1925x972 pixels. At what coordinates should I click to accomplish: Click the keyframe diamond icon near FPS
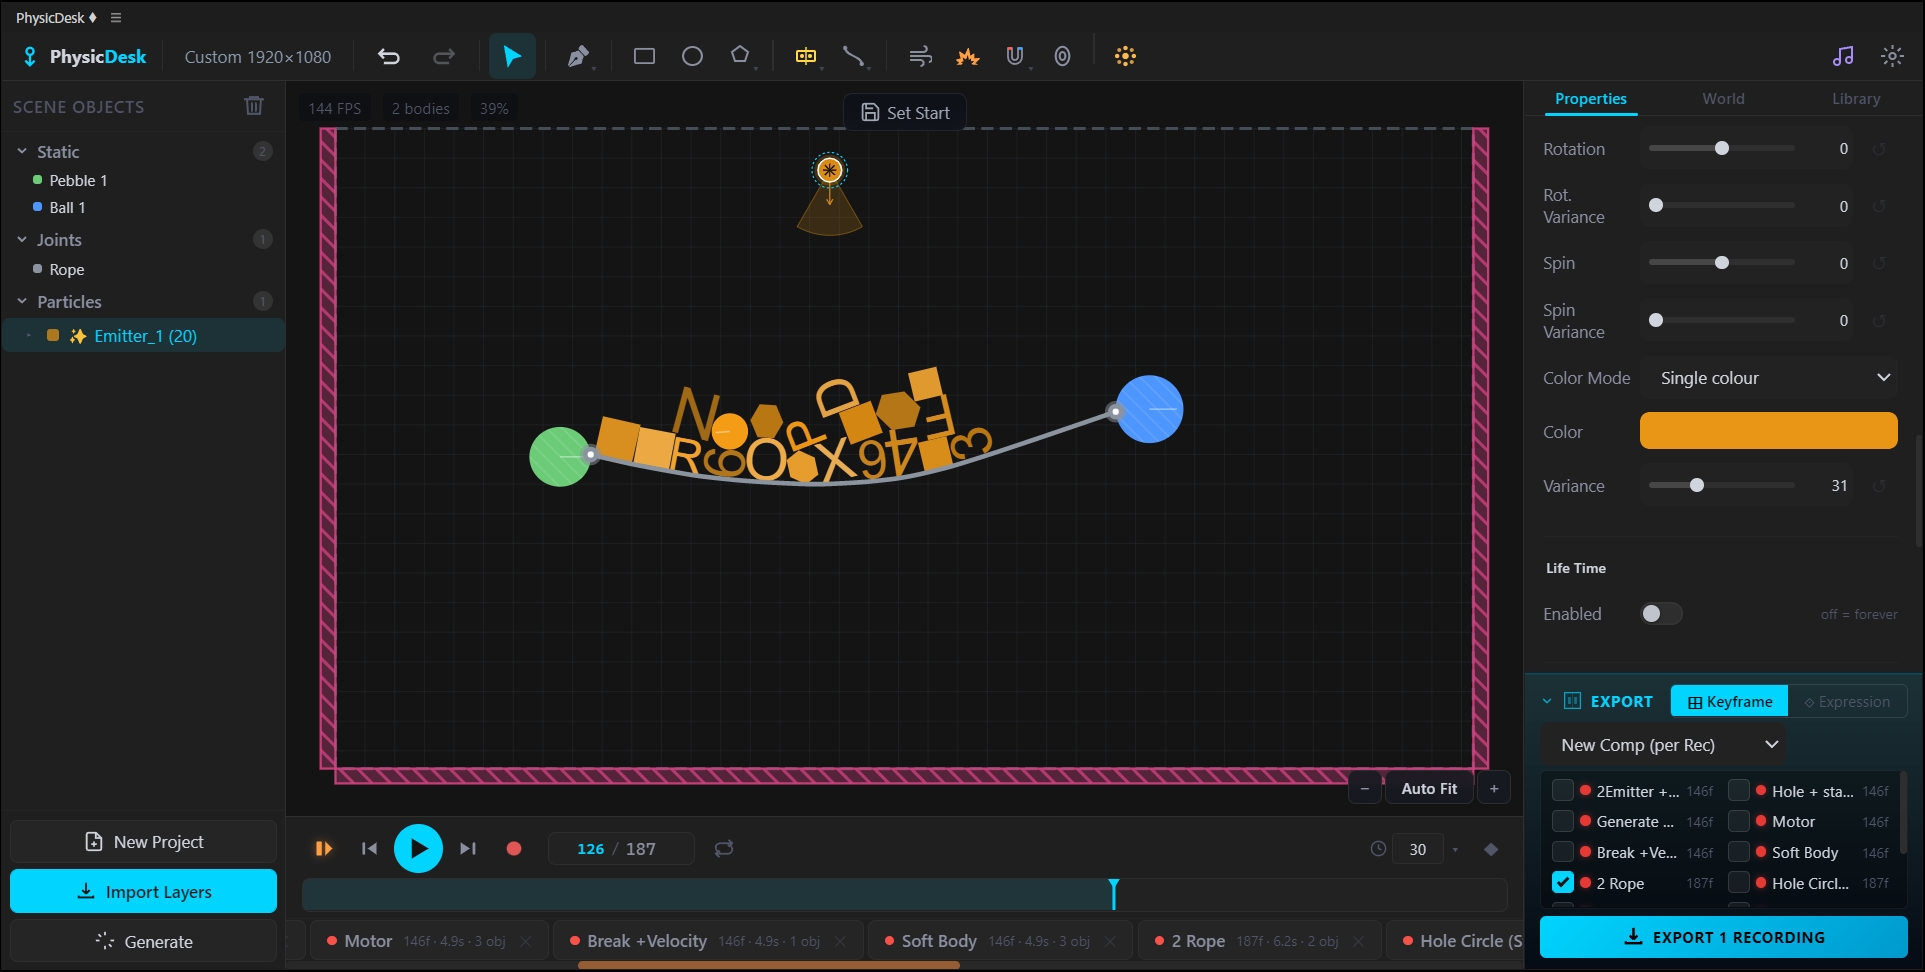tap(1491, 849)
